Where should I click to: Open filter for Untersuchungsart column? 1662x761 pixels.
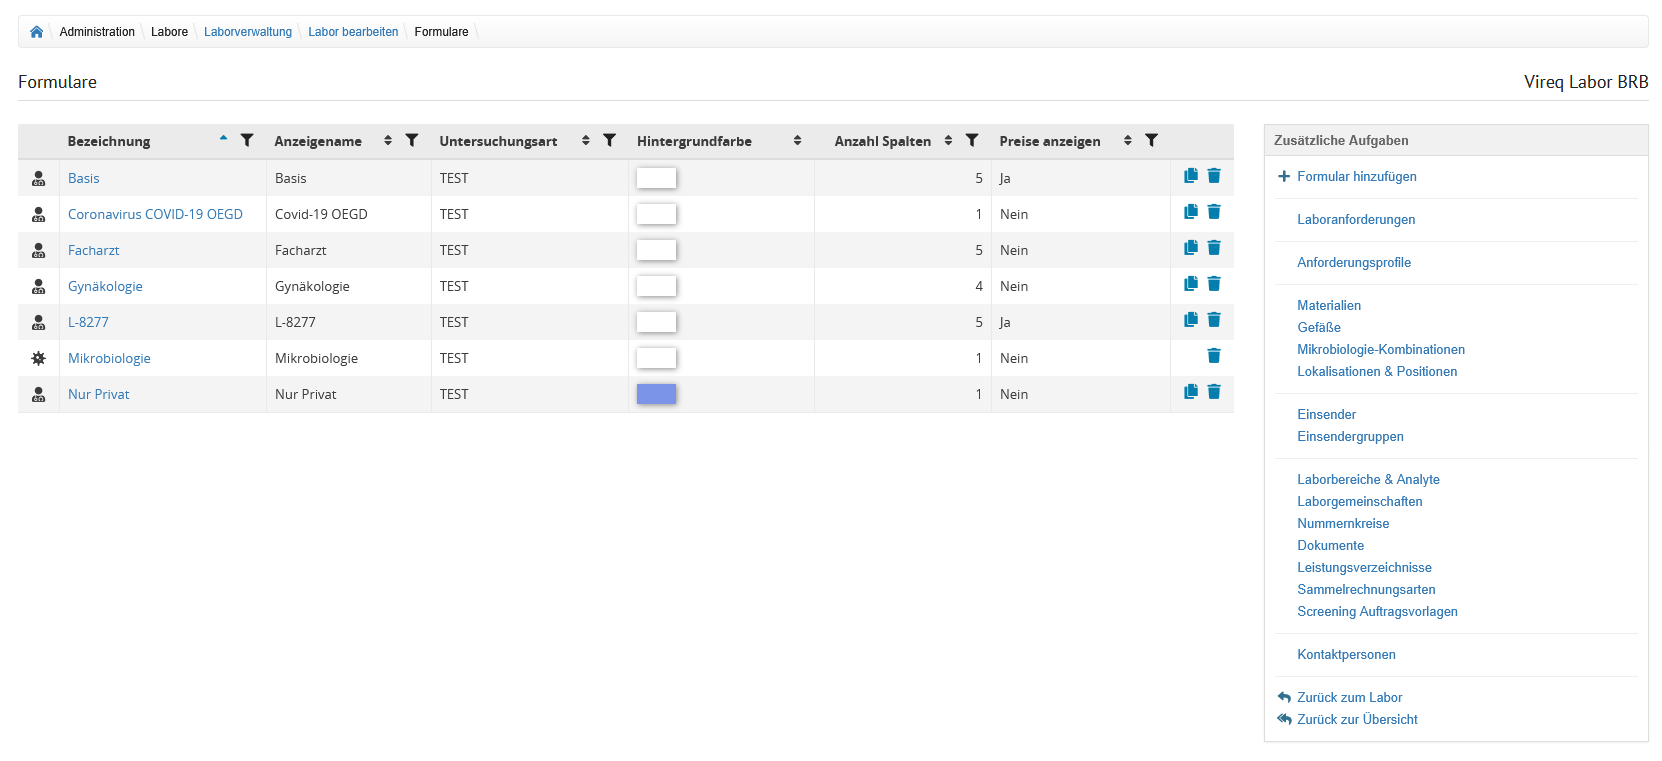[609, 140]
